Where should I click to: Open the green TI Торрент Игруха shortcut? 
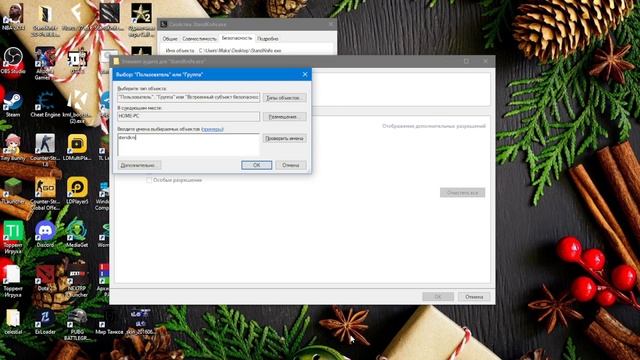pyautogui.click(x=13, y=237)
